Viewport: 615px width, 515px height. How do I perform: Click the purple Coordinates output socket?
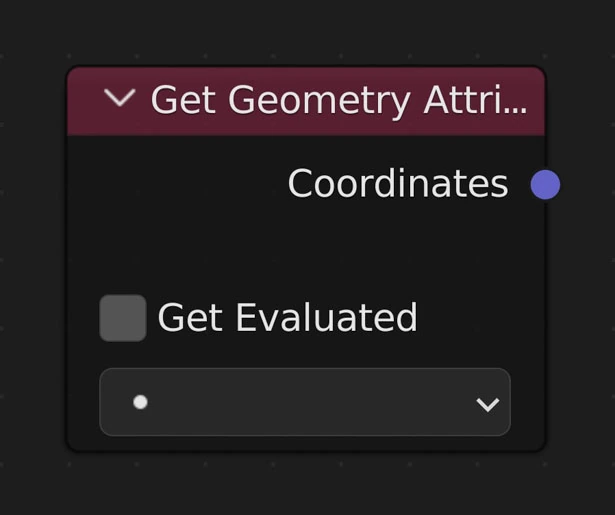click(x=545, y=184)
